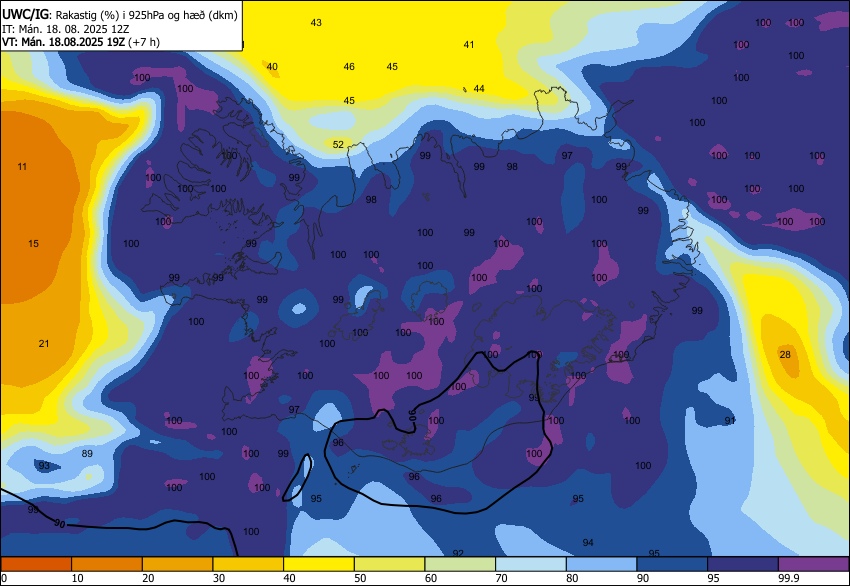Select the map value '15' in the orange area
This screenshot has height=586, width=850.
[34, 243]
